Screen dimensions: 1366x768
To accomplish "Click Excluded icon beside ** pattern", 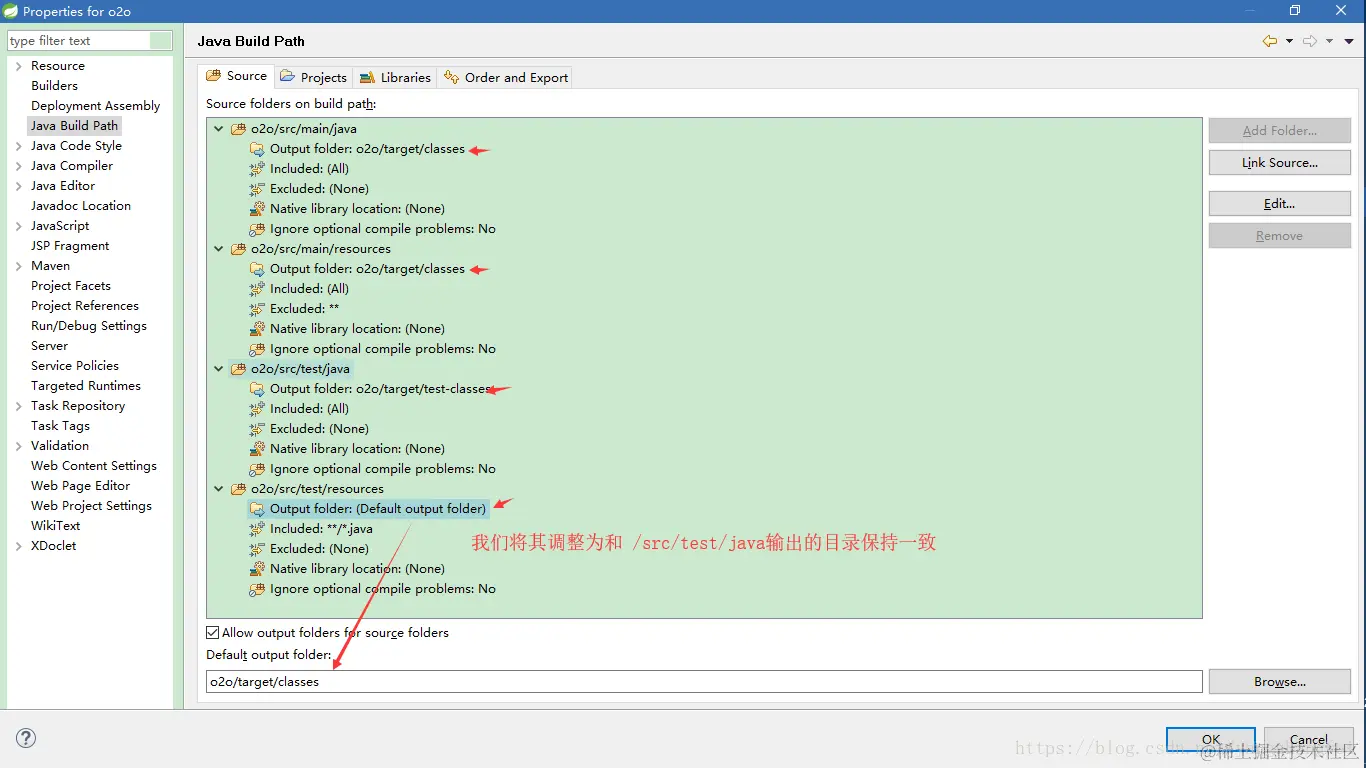I will point(257,309).
